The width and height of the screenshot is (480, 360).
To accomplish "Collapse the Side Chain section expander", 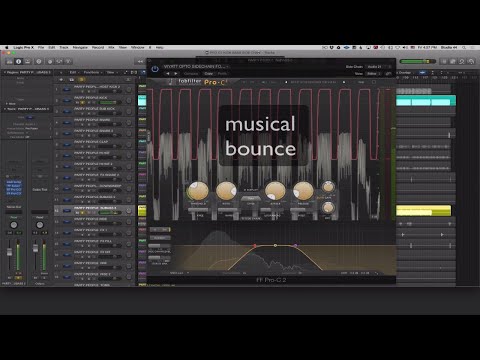I will tap(251, 219).
